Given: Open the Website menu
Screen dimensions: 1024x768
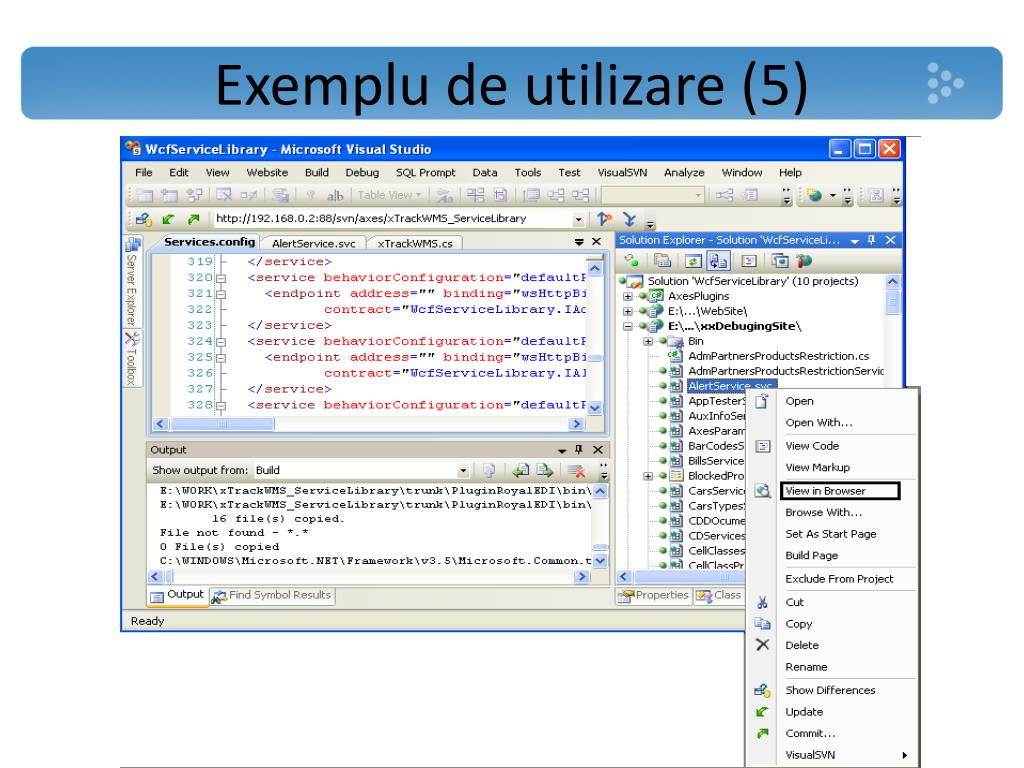Looking at the screenshot, I should (x=267, y=172).
